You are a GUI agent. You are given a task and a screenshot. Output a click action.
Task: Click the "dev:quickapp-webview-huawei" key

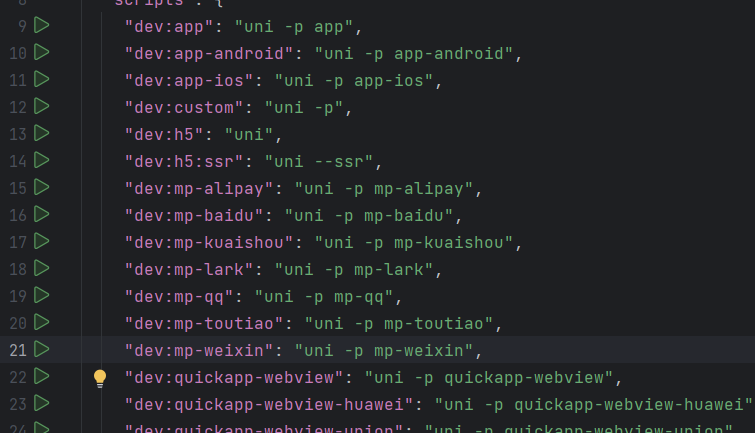point(269,405)
